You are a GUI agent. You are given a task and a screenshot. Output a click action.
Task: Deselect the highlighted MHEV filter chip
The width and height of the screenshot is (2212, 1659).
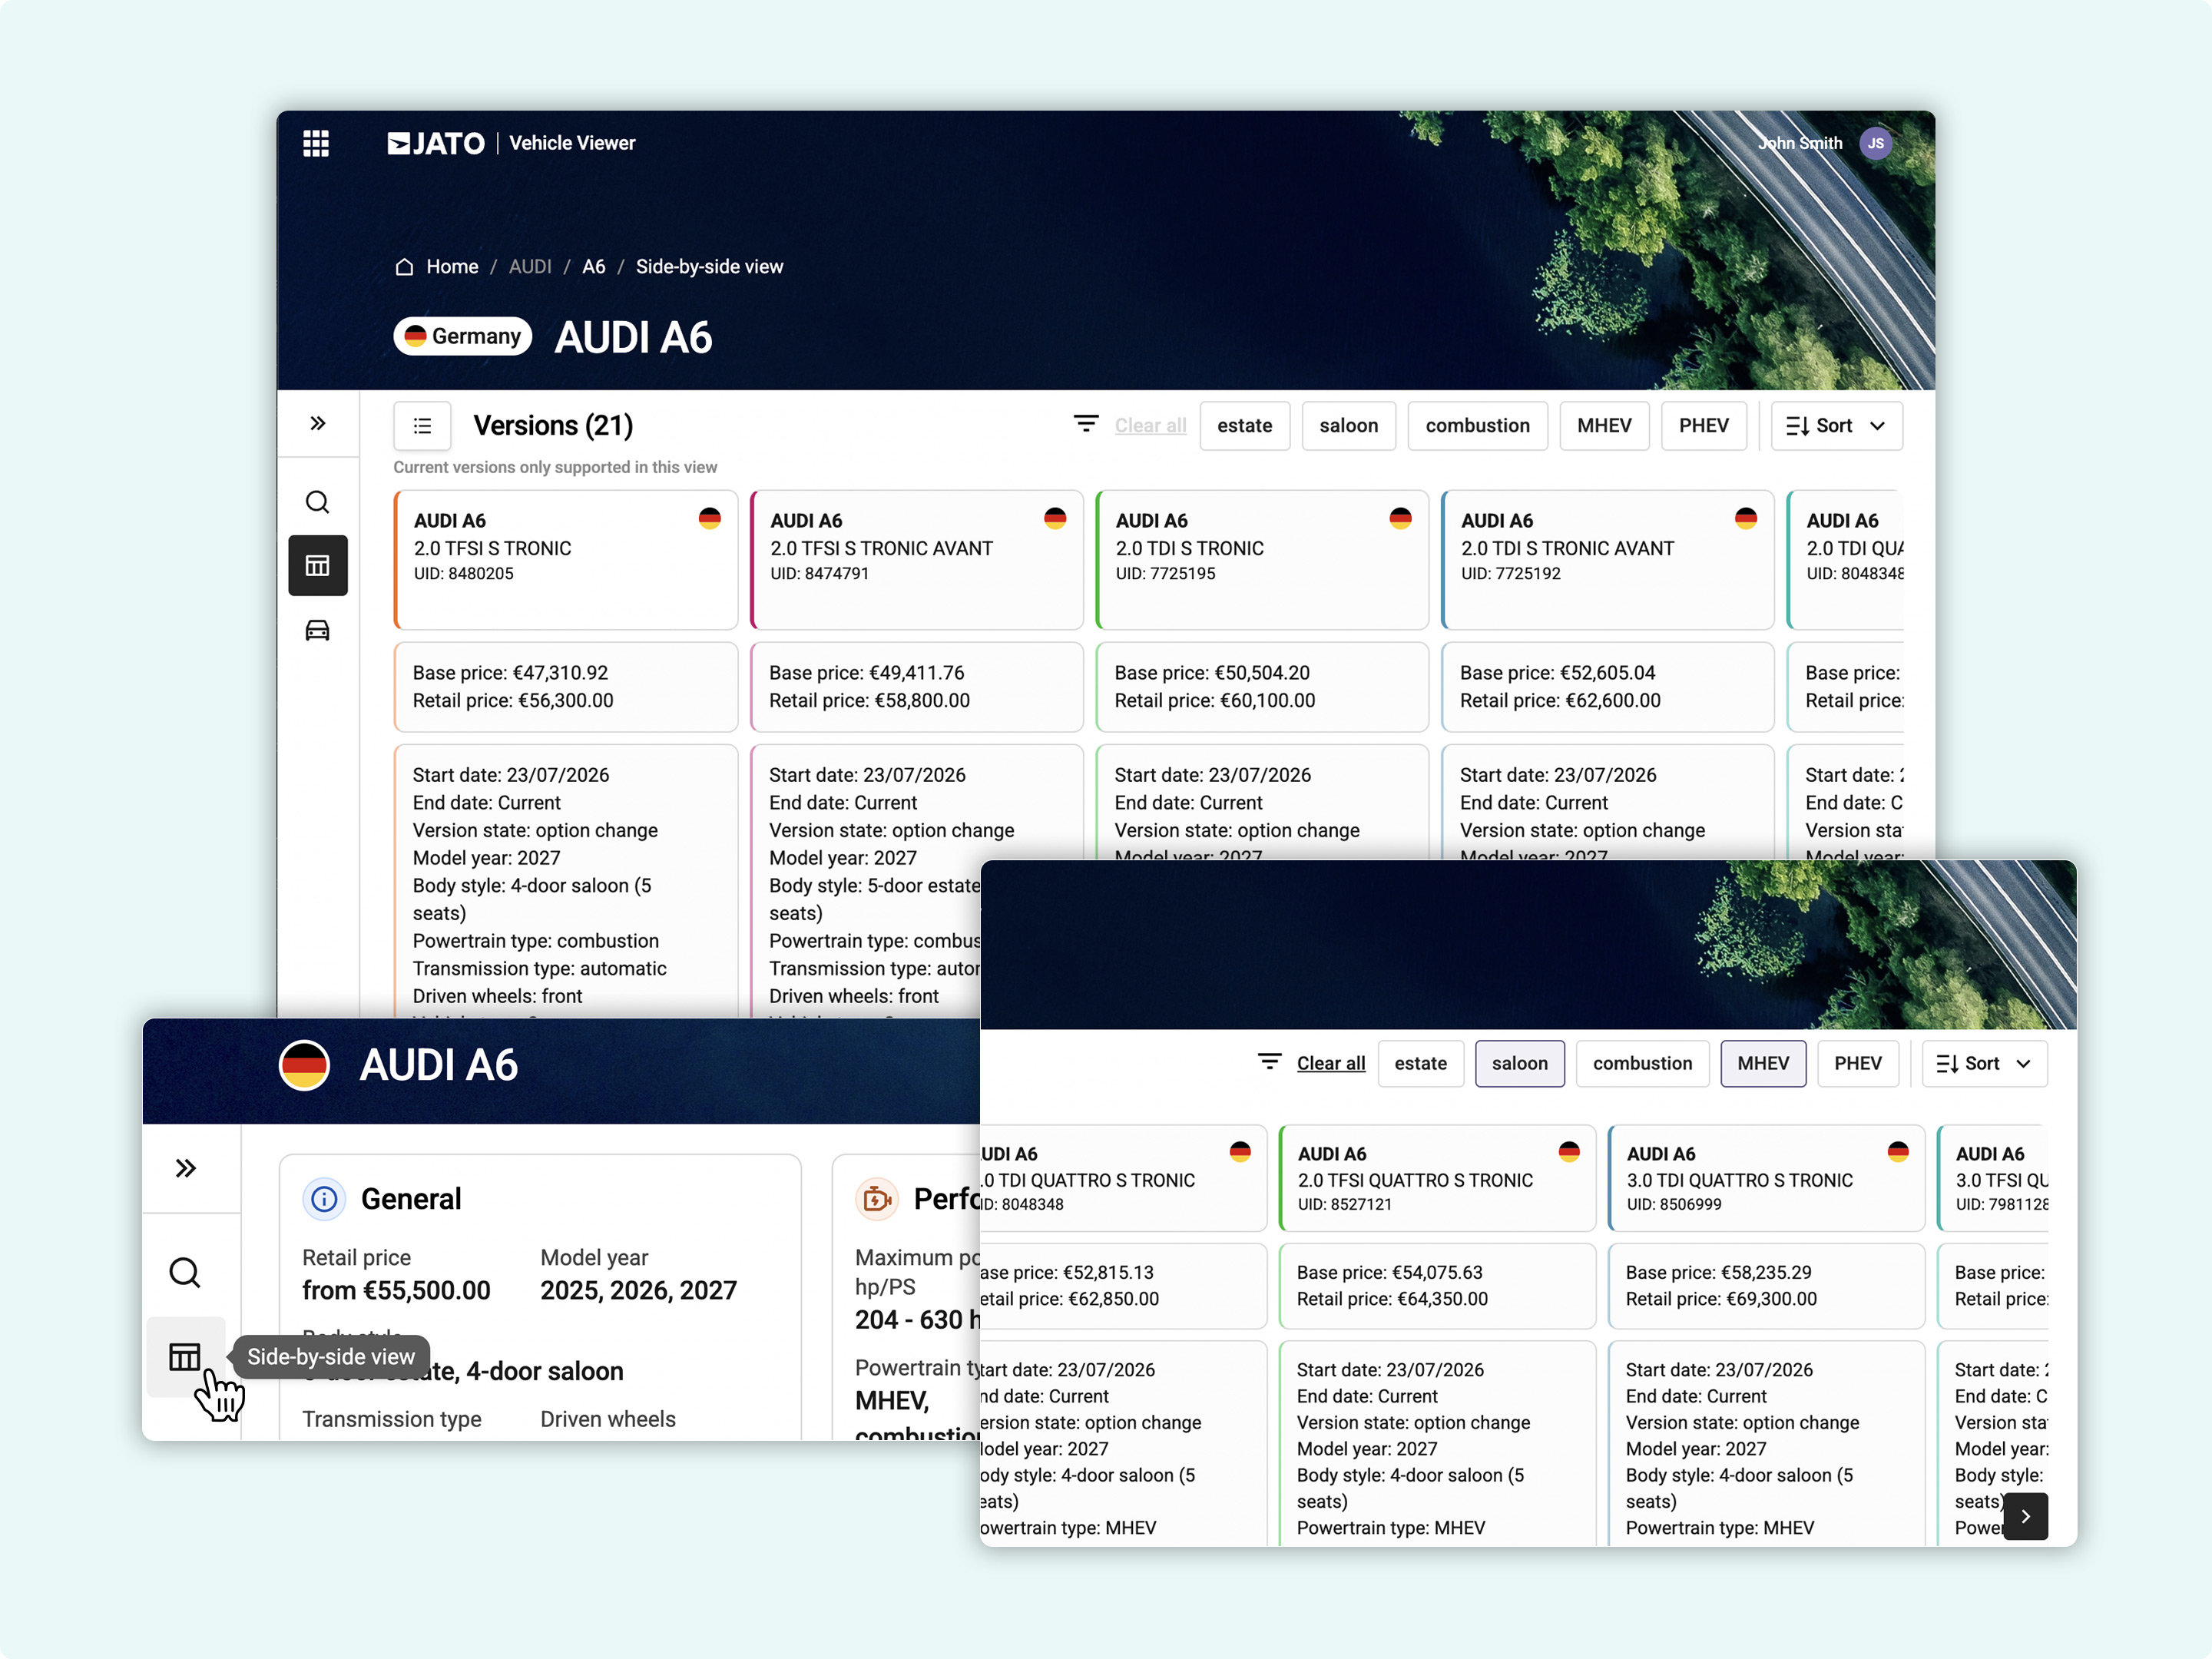point(1762,1063)
